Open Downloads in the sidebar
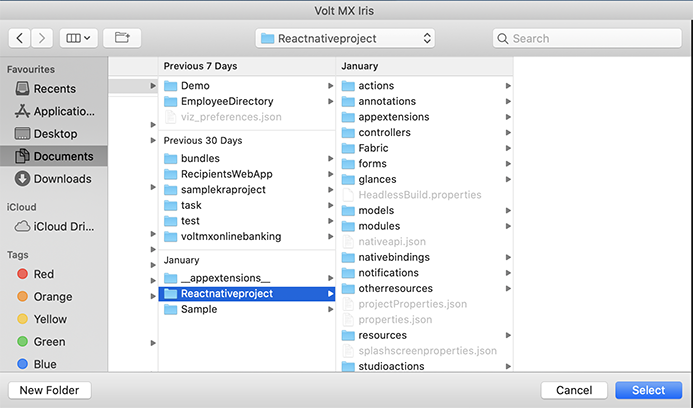The width and height of the screenshot is (693, 408). pos(54,179)
